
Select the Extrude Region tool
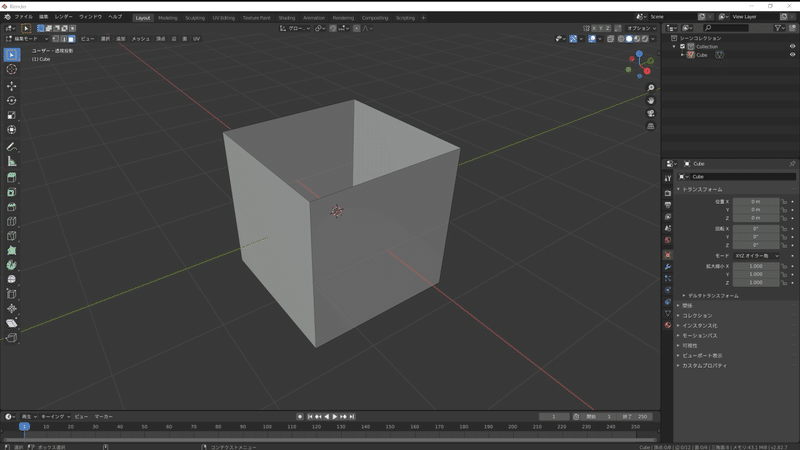(x=12, y=178)
